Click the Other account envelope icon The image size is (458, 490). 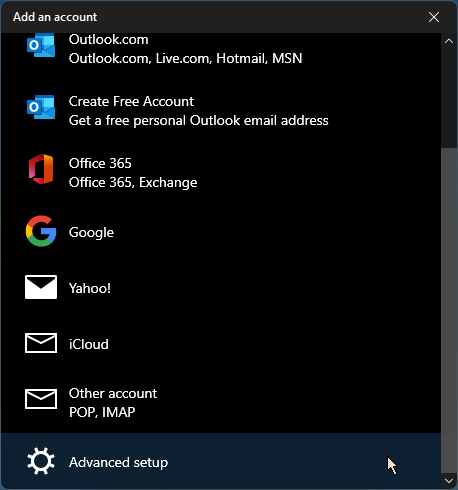pyautogui.click(x=41, y=399)
